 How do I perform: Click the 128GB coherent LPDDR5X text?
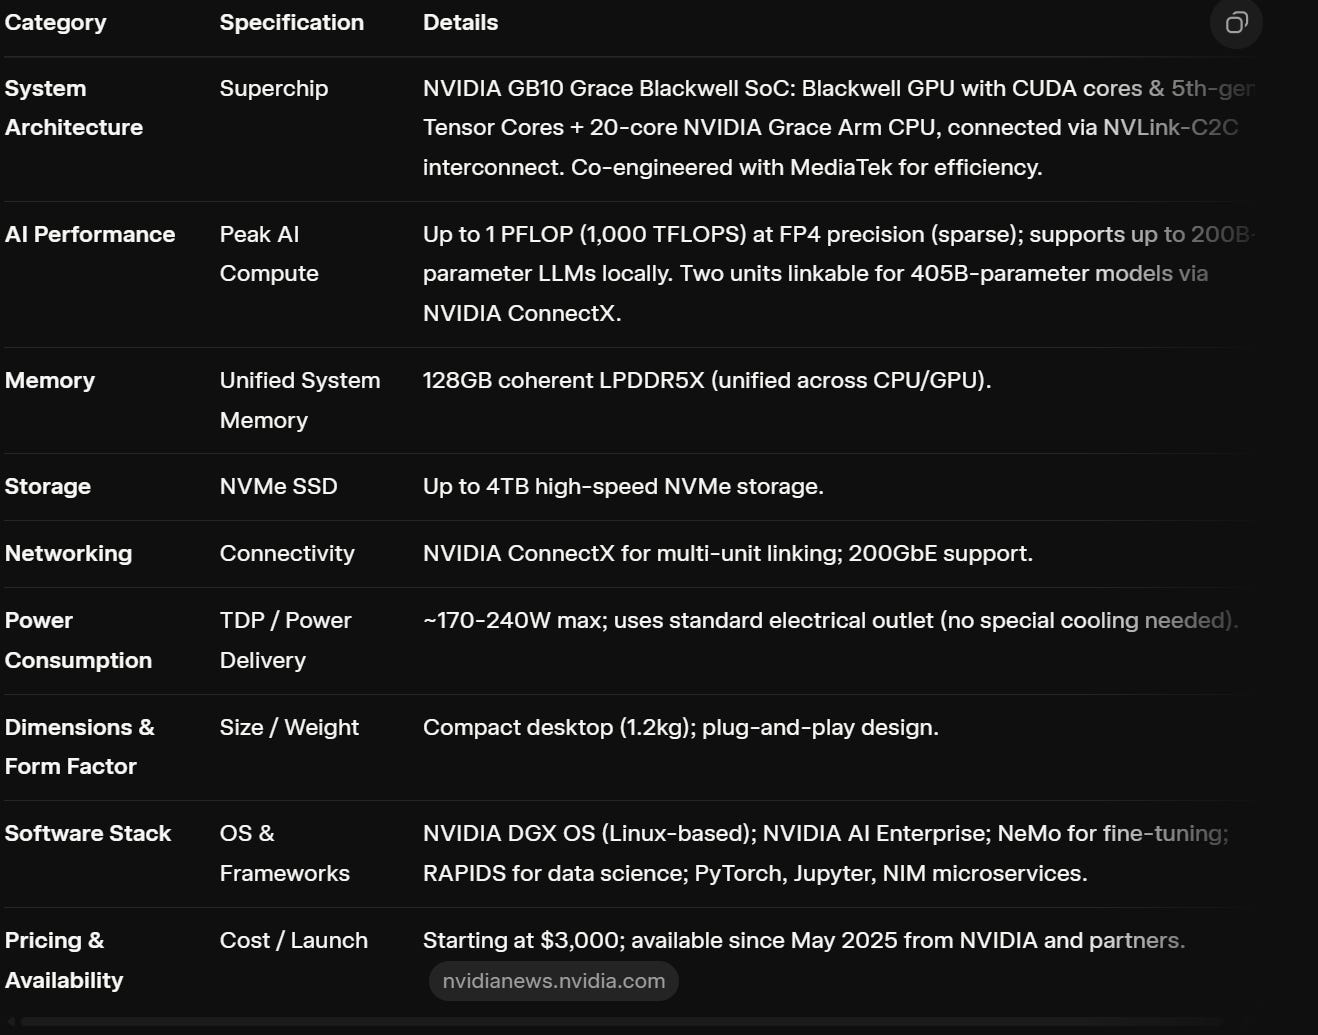tap(707, 381)
